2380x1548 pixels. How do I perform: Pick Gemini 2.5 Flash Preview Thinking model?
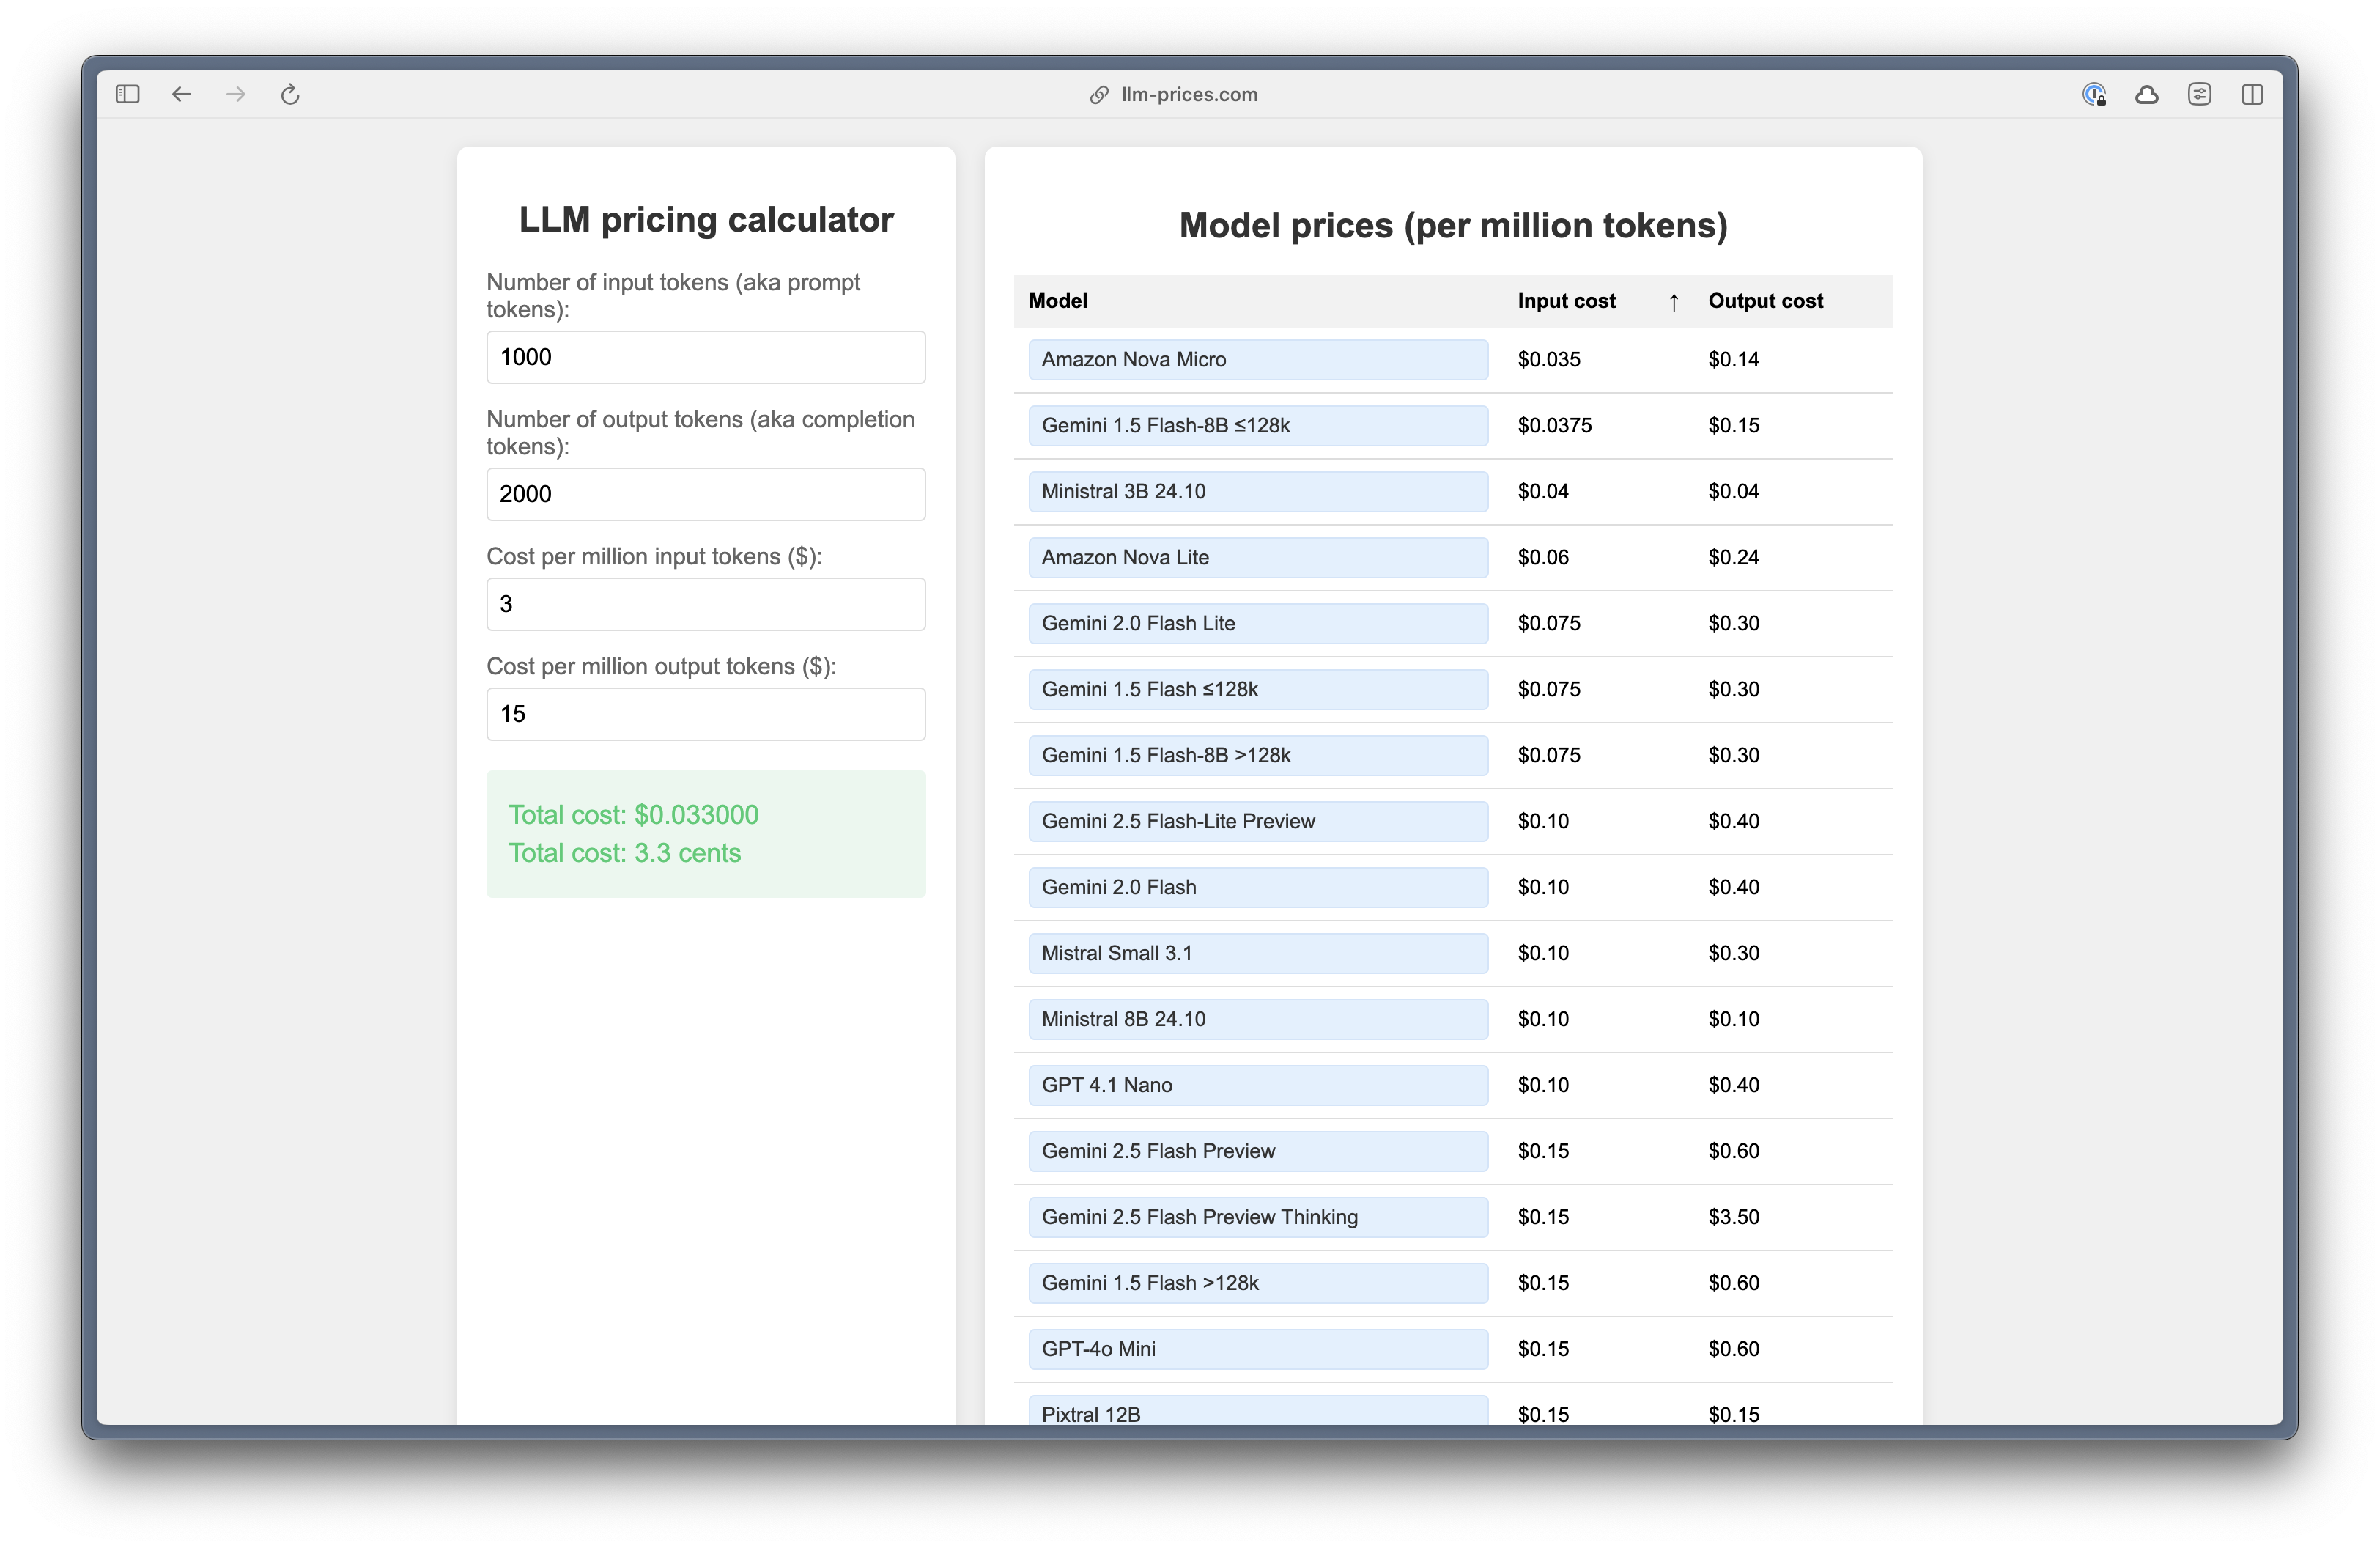tap(1258, 1218)
